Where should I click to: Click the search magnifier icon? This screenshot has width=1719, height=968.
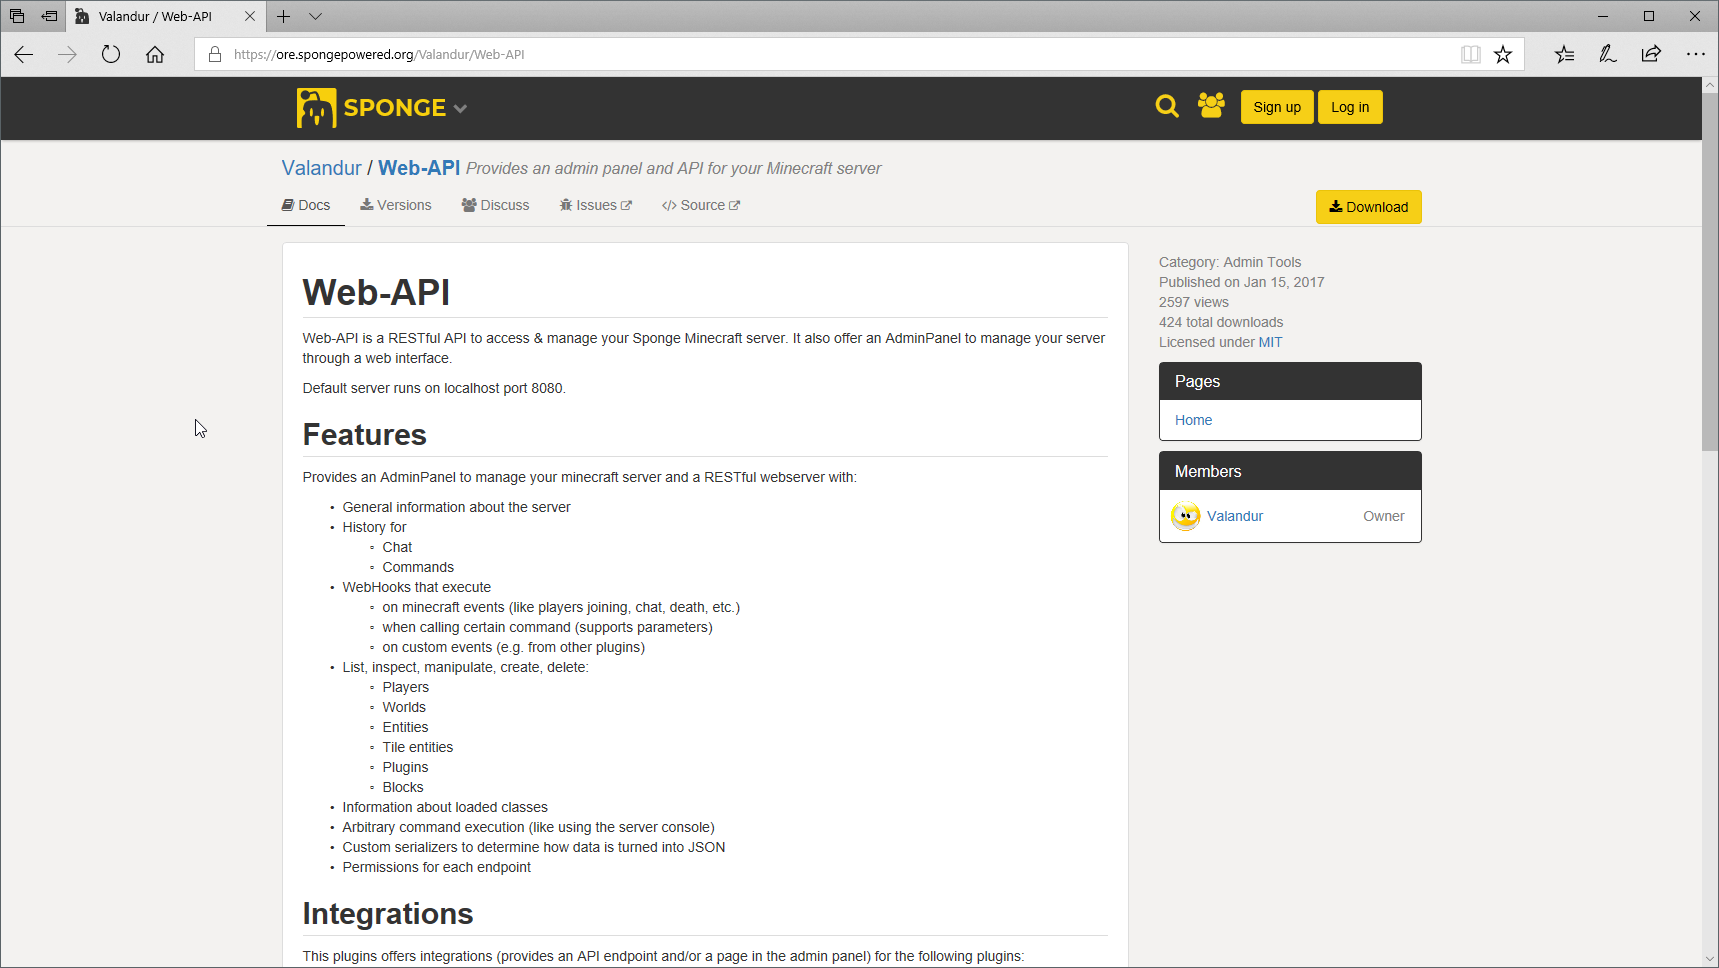pyautogui.click(x=1166, y=106)
